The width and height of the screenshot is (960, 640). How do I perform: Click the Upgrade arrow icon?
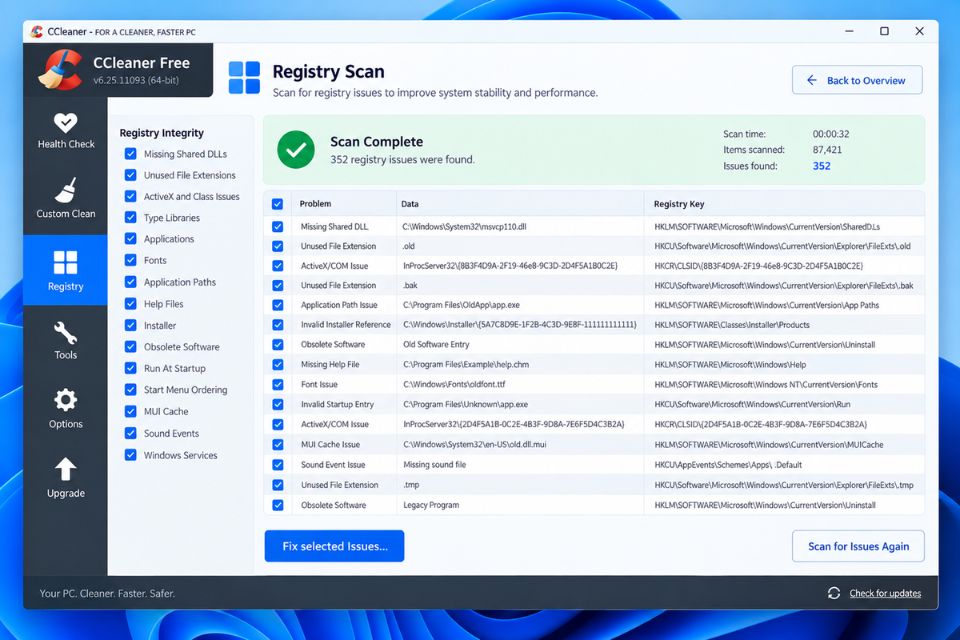66,470
